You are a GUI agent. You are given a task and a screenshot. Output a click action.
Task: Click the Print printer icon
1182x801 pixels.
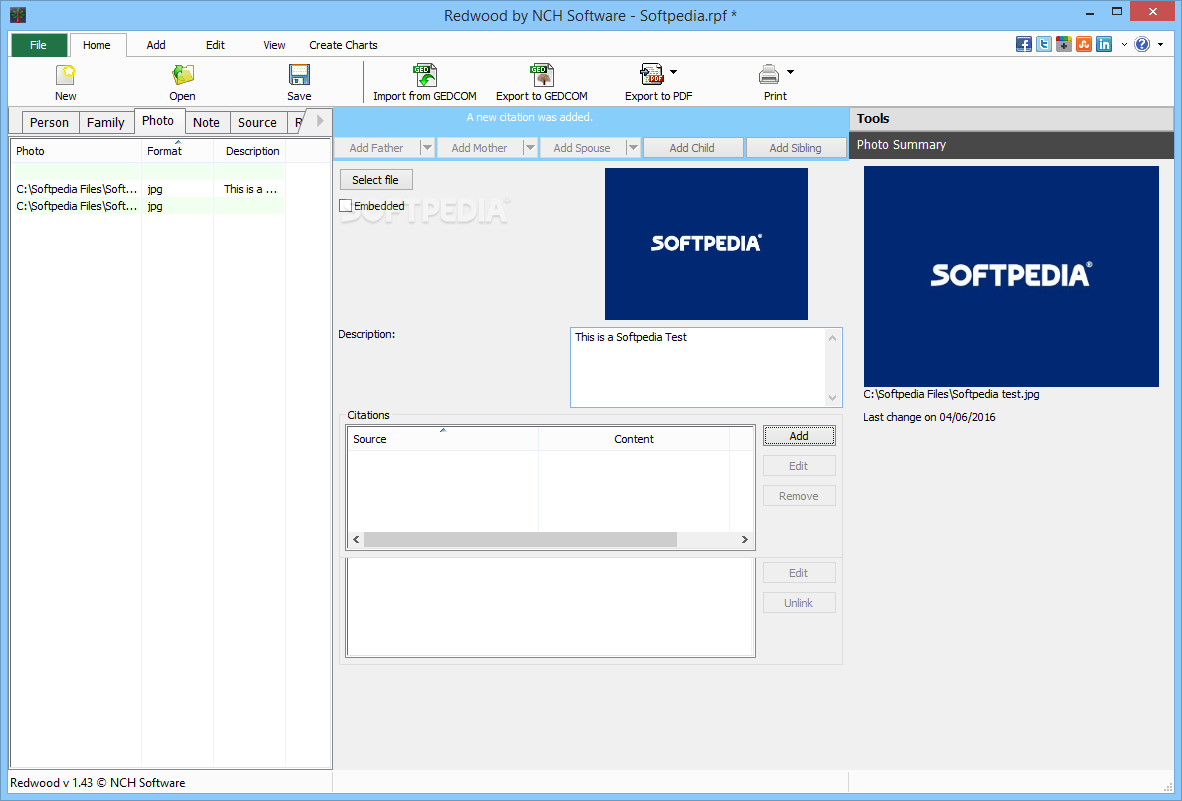[769, 75]
